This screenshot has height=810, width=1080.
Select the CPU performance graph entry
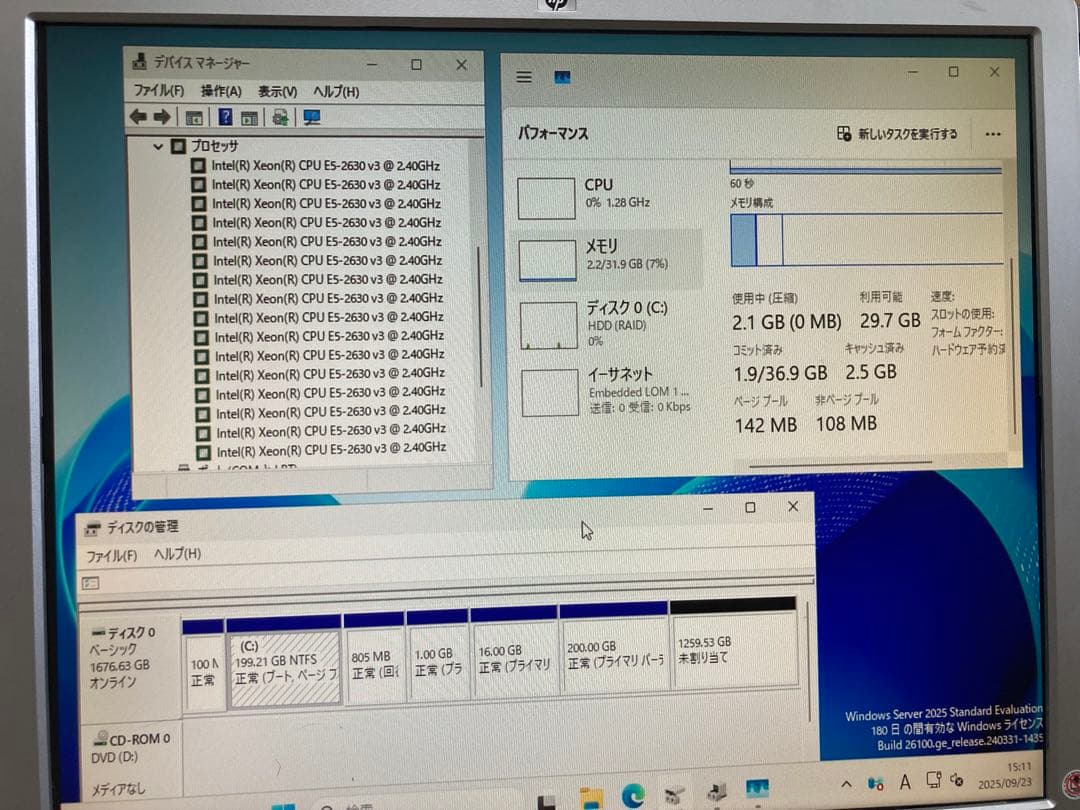pos(610,197)
